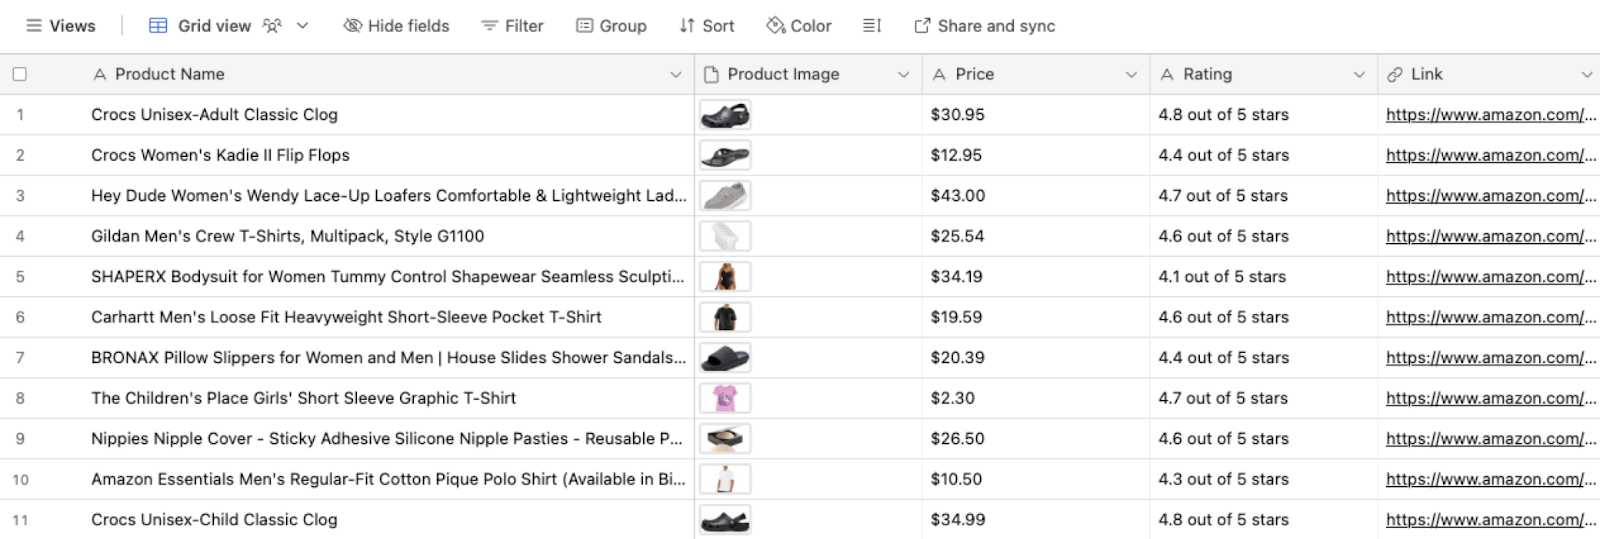Viewport: 1600px width, 539px height.
Task: Select the $2.30 price cell
Action: pyautogui.click(x=1035, y=398)
